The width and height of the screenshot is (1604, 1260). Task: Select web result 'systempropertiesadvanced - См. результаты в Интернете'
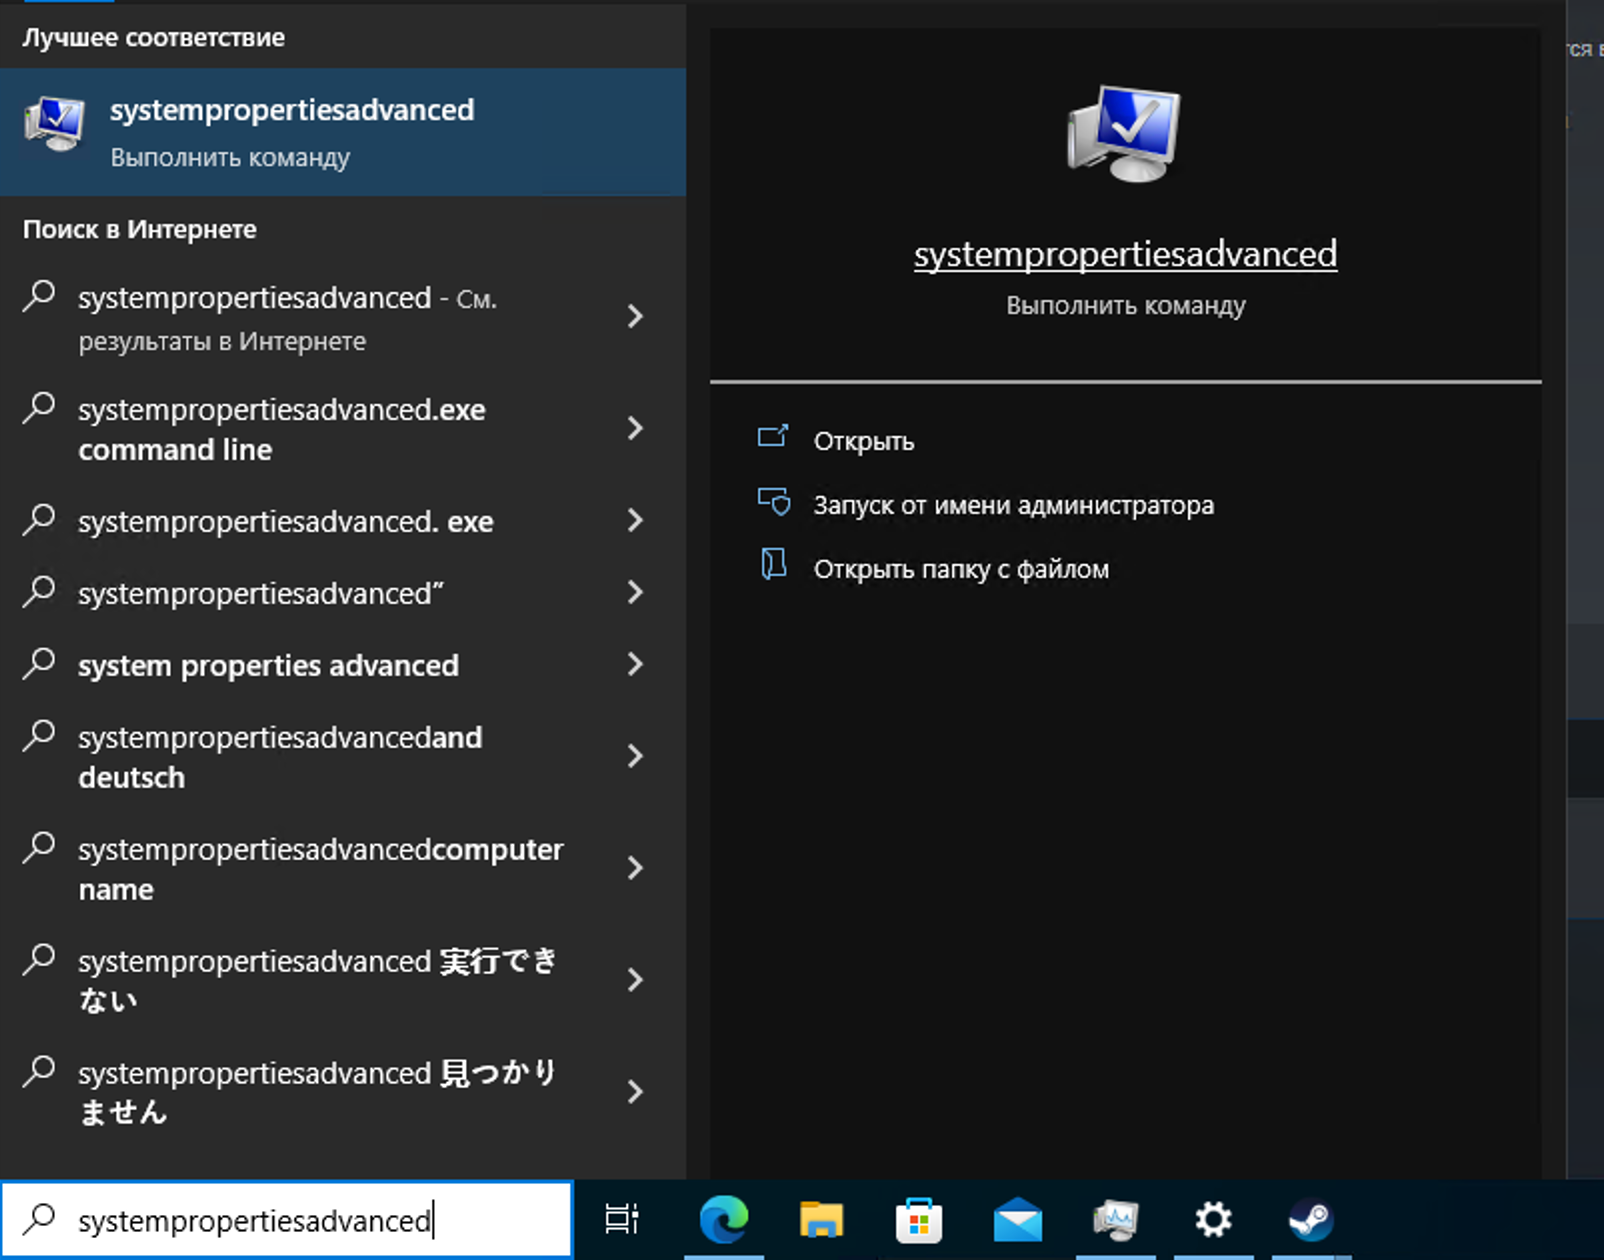pyautogui.click(x=343, y=318)
